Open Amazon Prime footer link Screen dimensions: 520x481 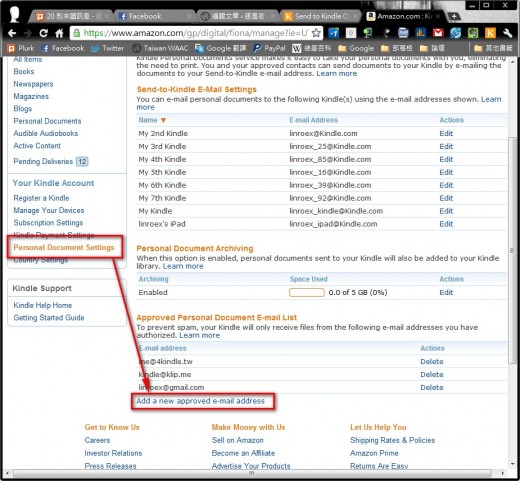374,453
